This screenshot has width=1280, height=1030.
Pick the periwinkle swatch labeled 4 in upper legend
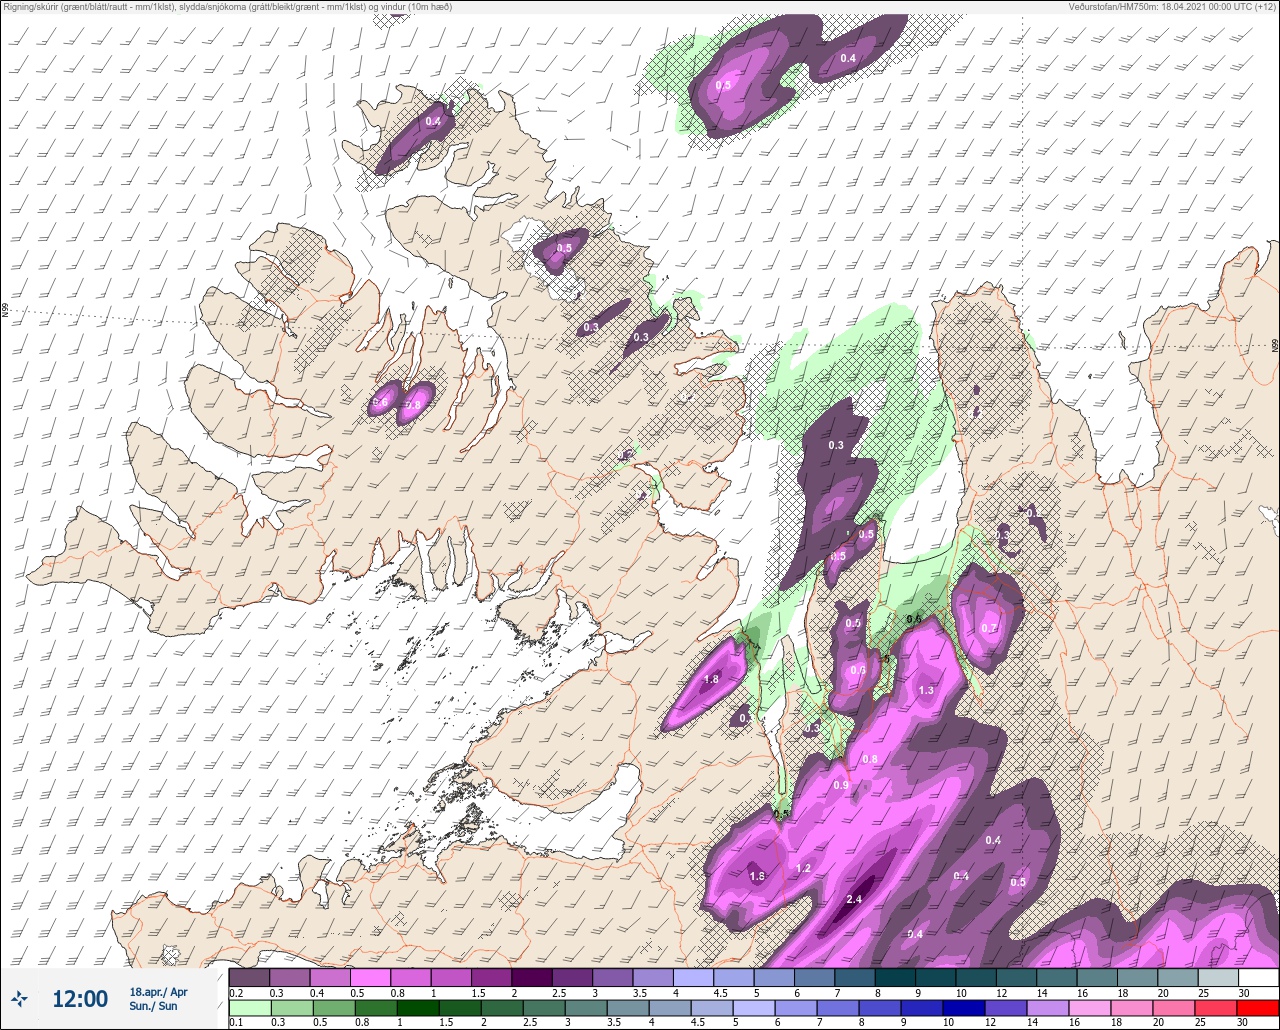tap(693, 977)
